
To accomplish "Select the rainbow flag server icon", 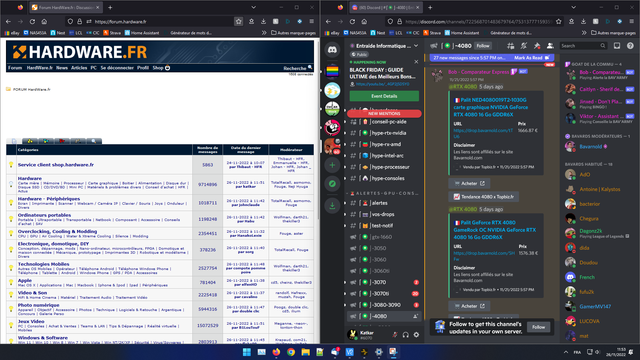I will 332,71.
